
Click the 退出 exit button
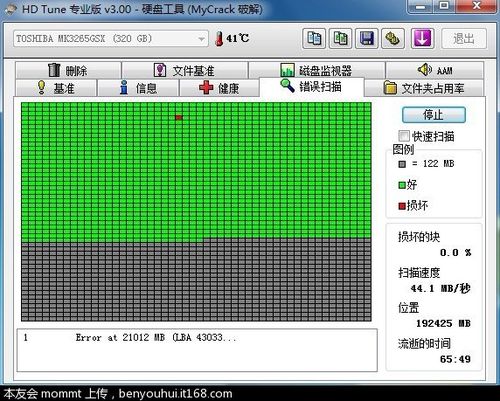pos(464,39)
